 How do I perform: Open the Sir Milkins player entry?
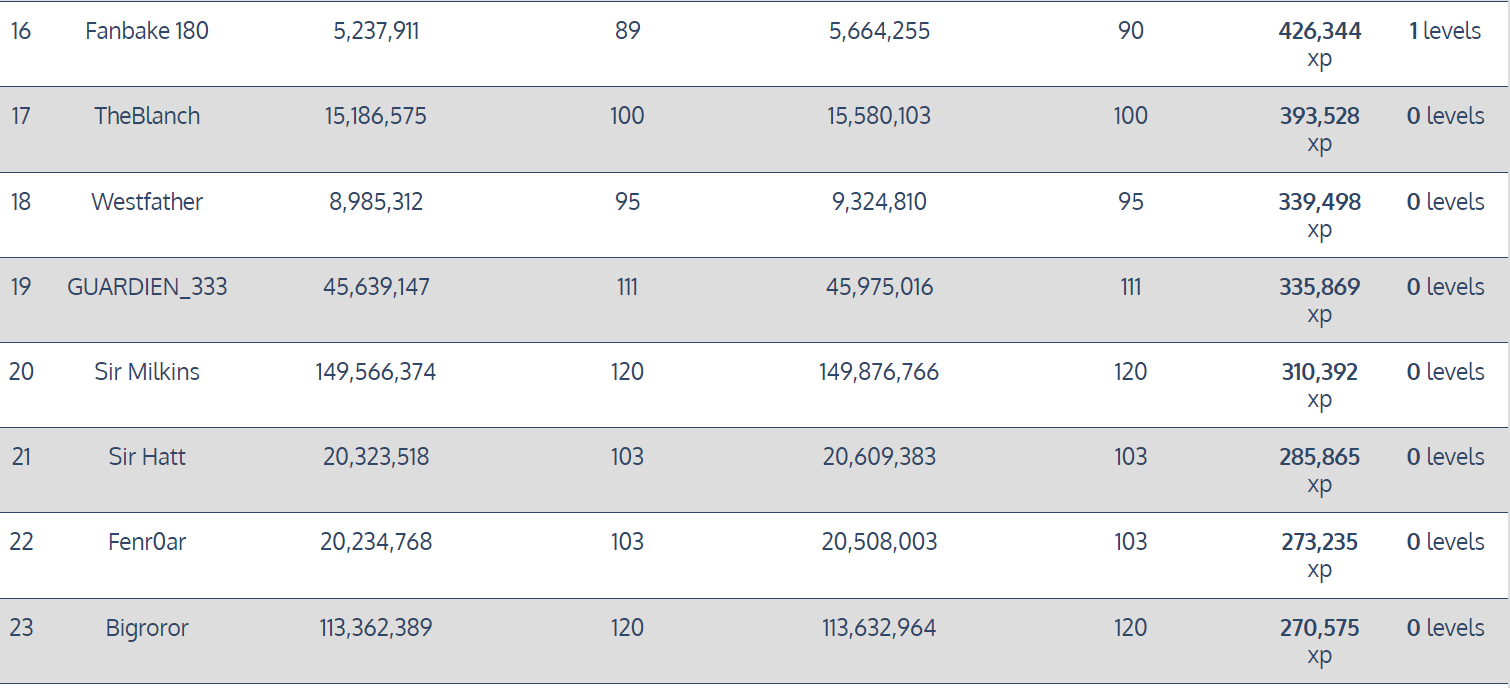[x=147, y=372]
